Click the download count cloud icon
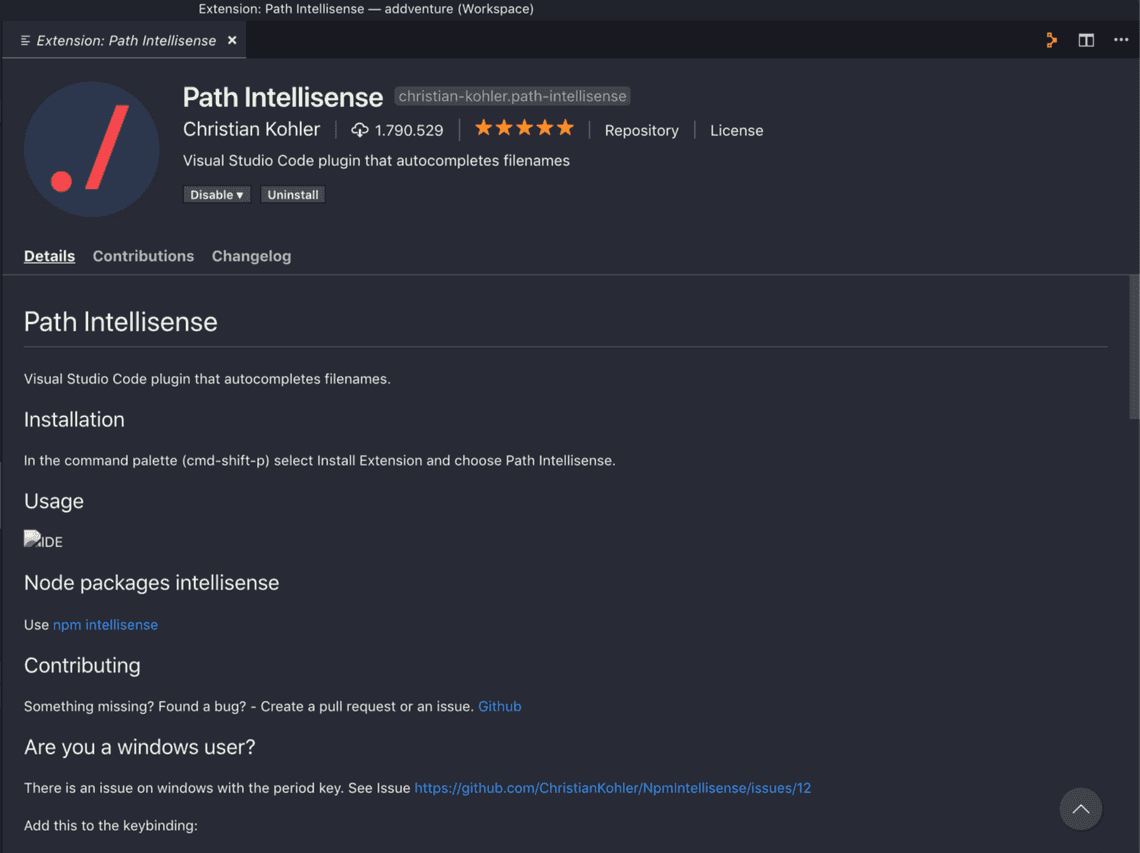Screen dimensions: 1140x853 pyautogui.click(x=360, y=129)
